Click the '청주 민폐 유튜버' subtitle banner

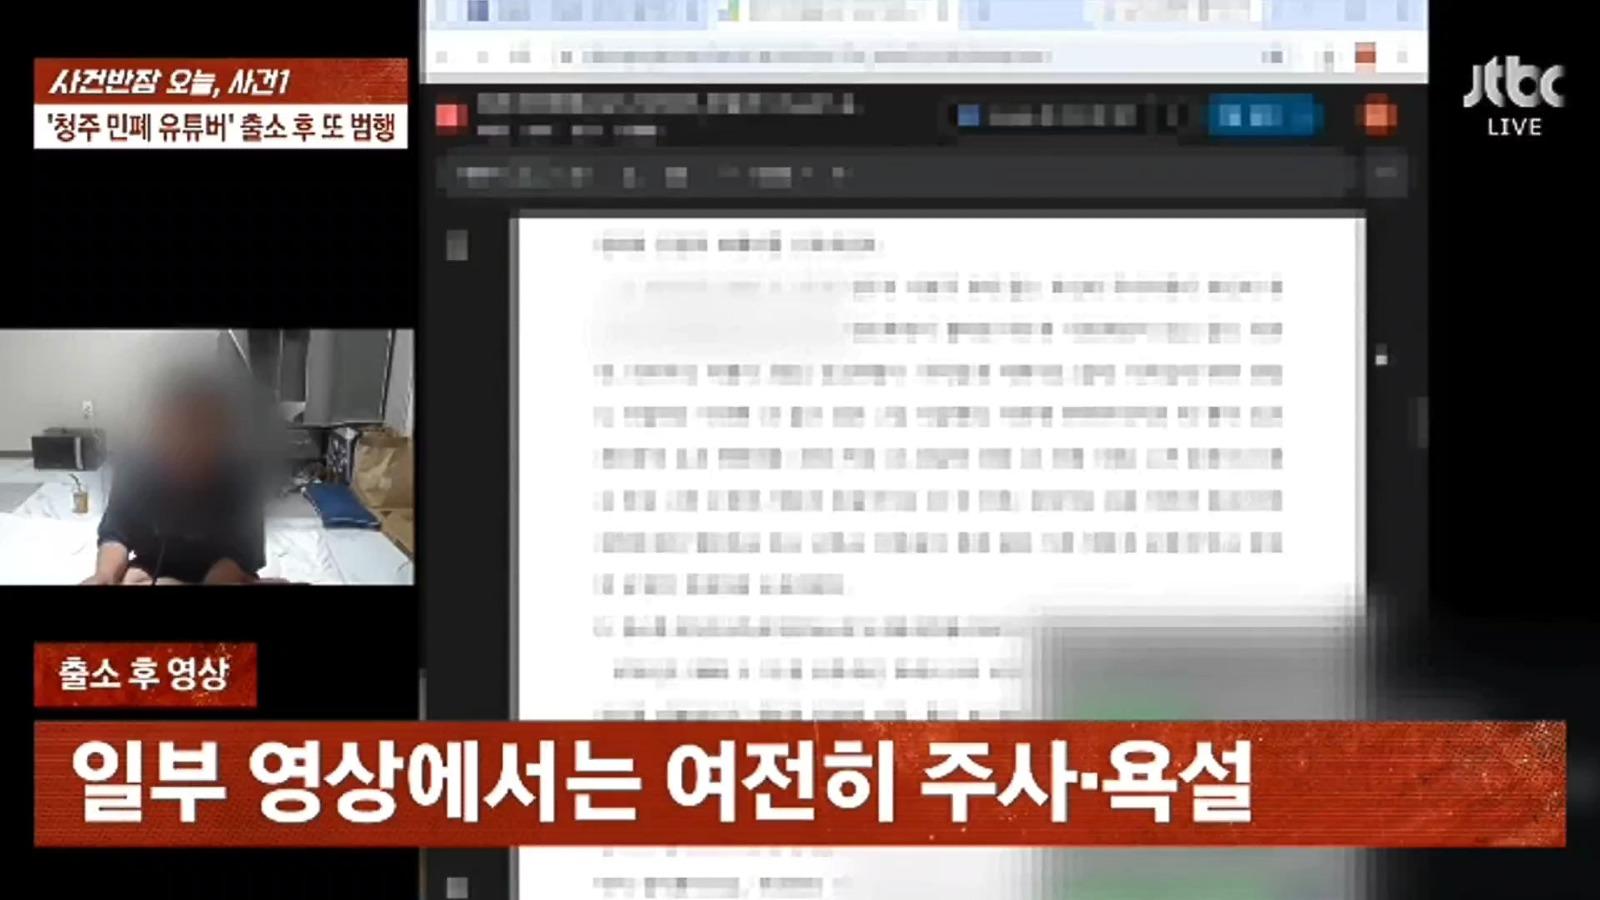click(x=221, y=127)
